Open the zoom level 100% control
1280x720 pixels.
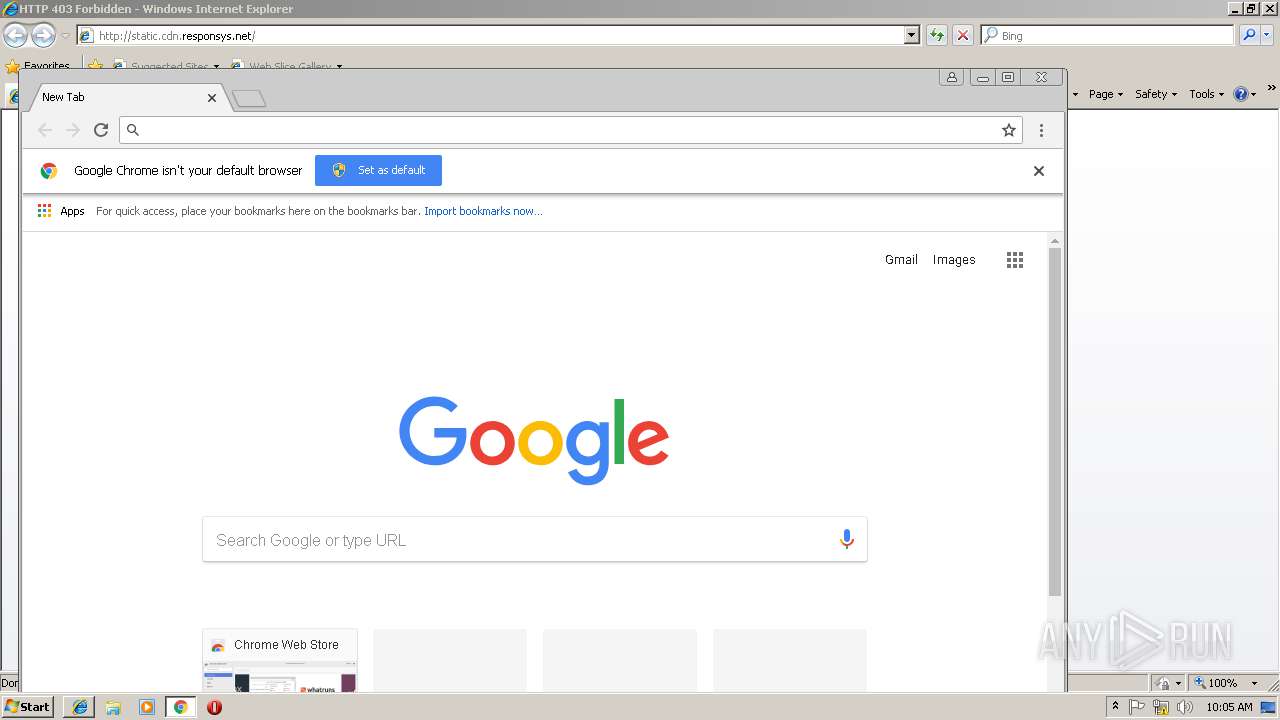click(x=1226, y=683)
